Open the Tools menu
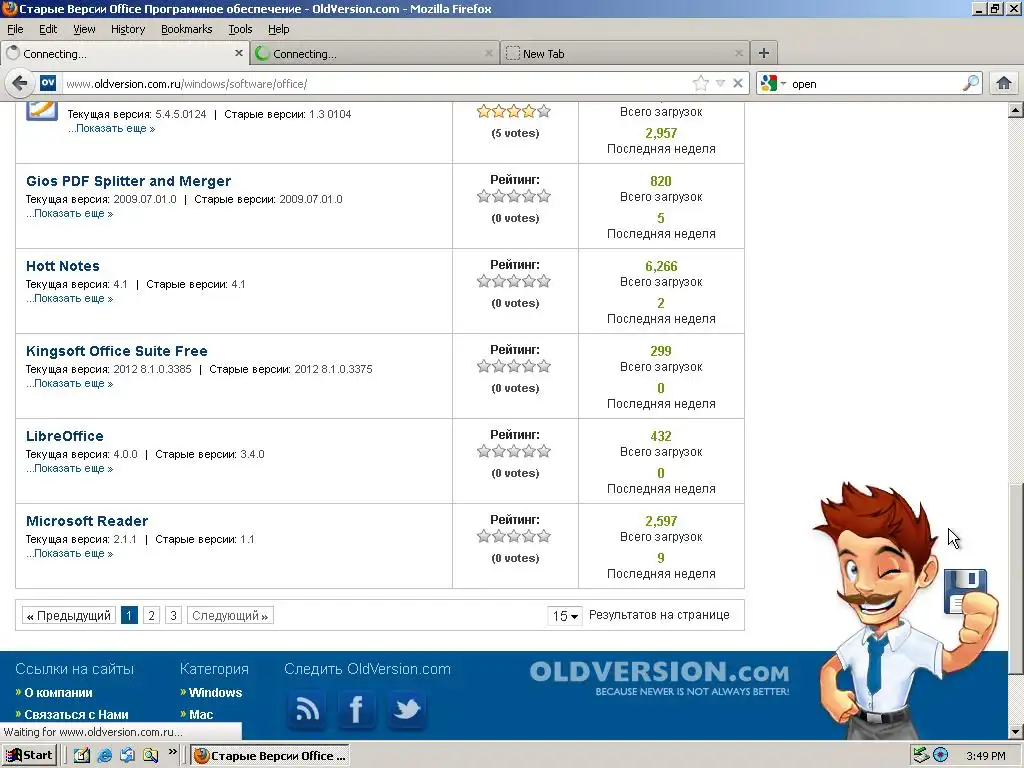Viewport: 1024px width, 768px height. pyautogui.click(x=240, y=29)
